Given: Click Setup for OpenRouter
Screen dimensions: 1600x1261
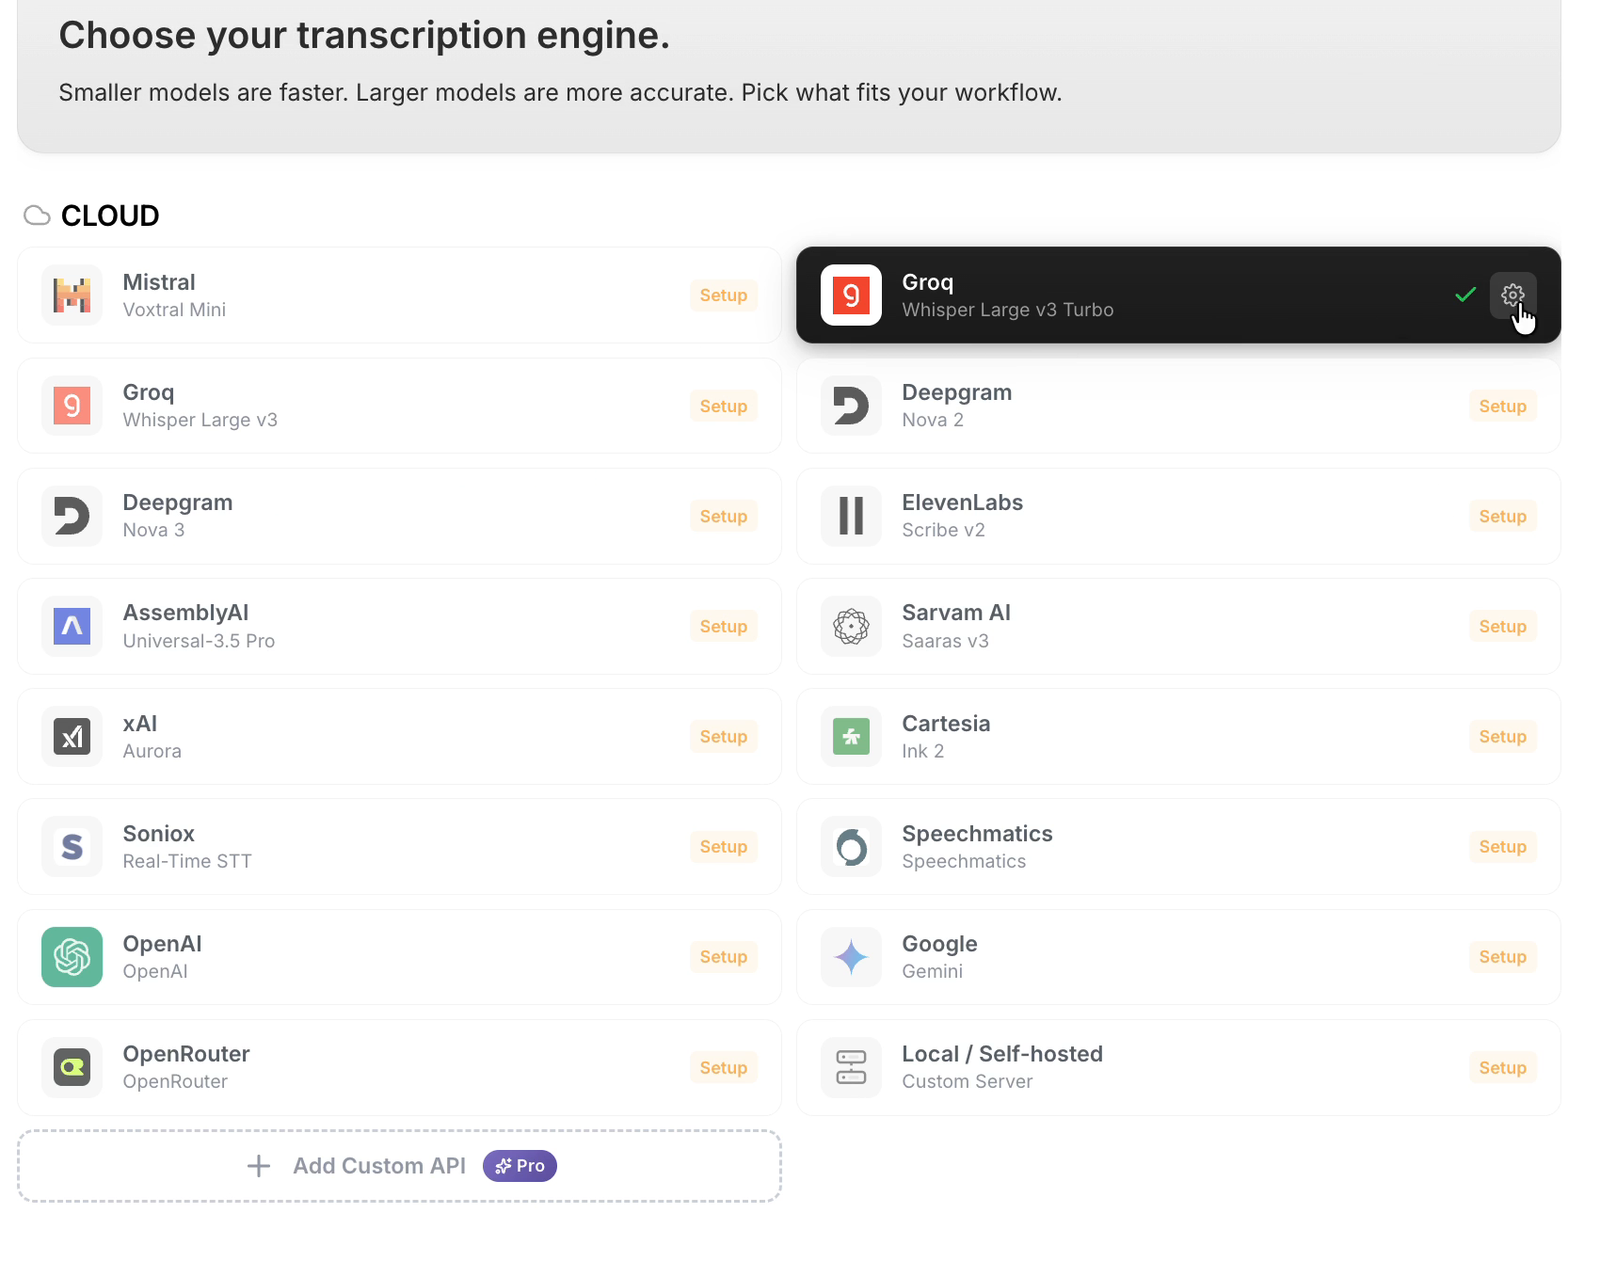Looking at the screenshot, I should [723, 1067].
